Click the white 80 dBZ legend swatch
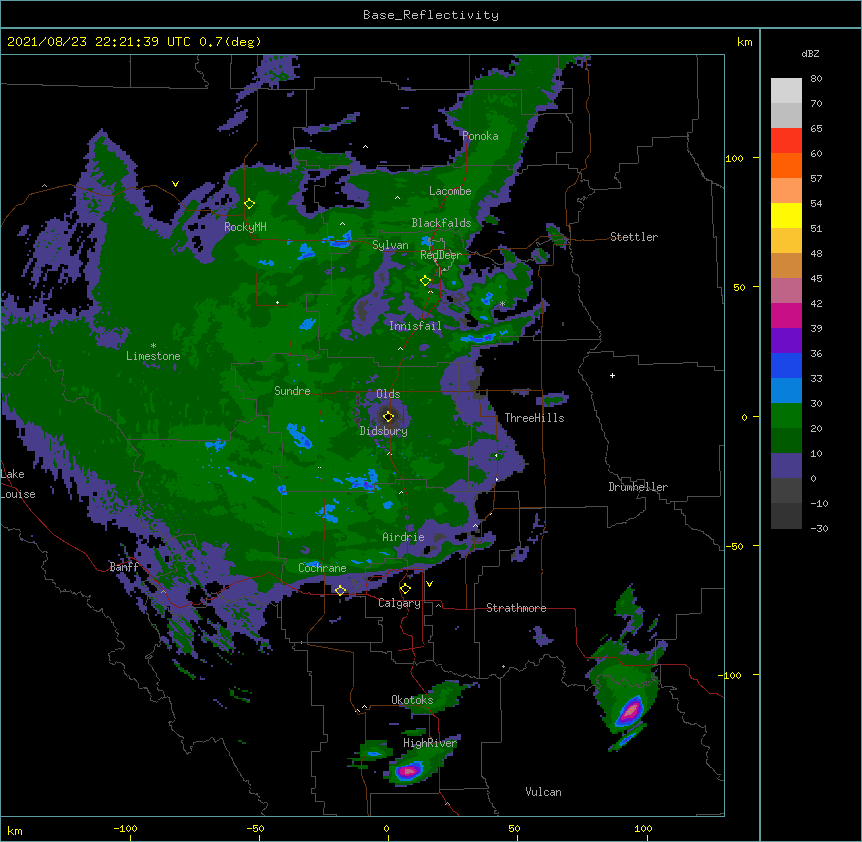Viewport: 862px width, 842px height. coord(786,91)
